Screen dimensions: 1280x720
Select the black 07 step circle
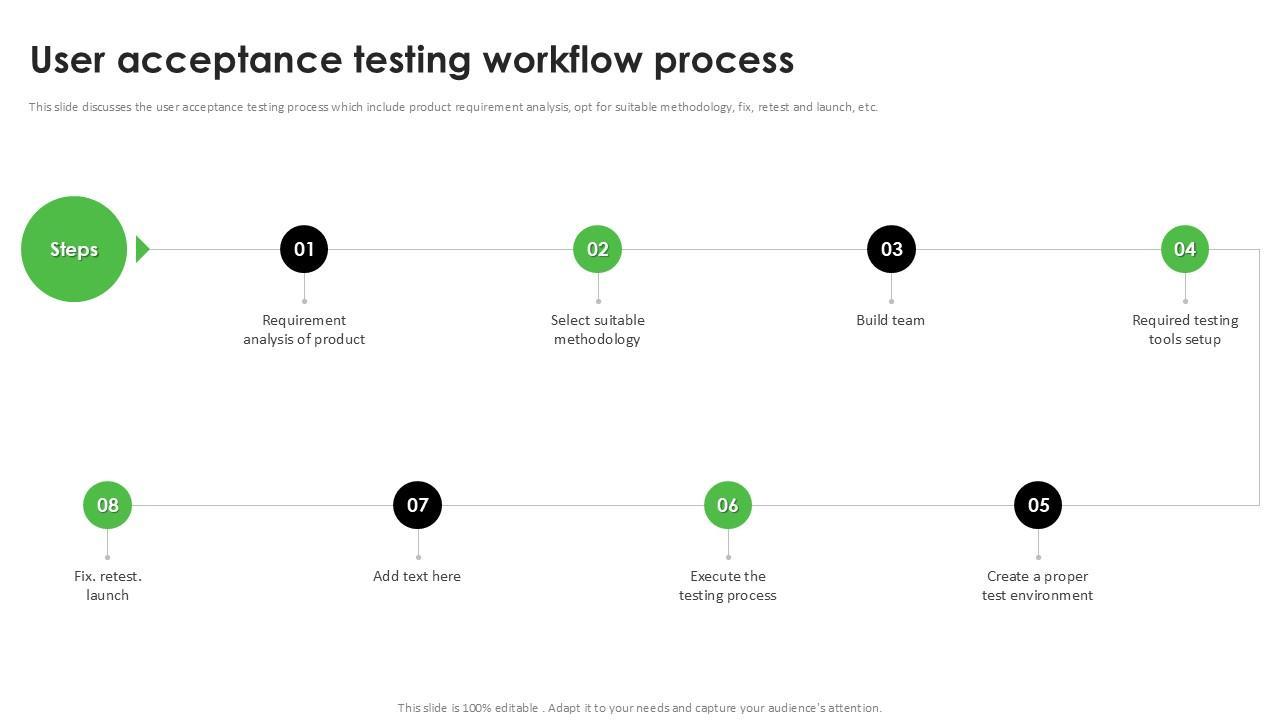(x=417, y=505)
